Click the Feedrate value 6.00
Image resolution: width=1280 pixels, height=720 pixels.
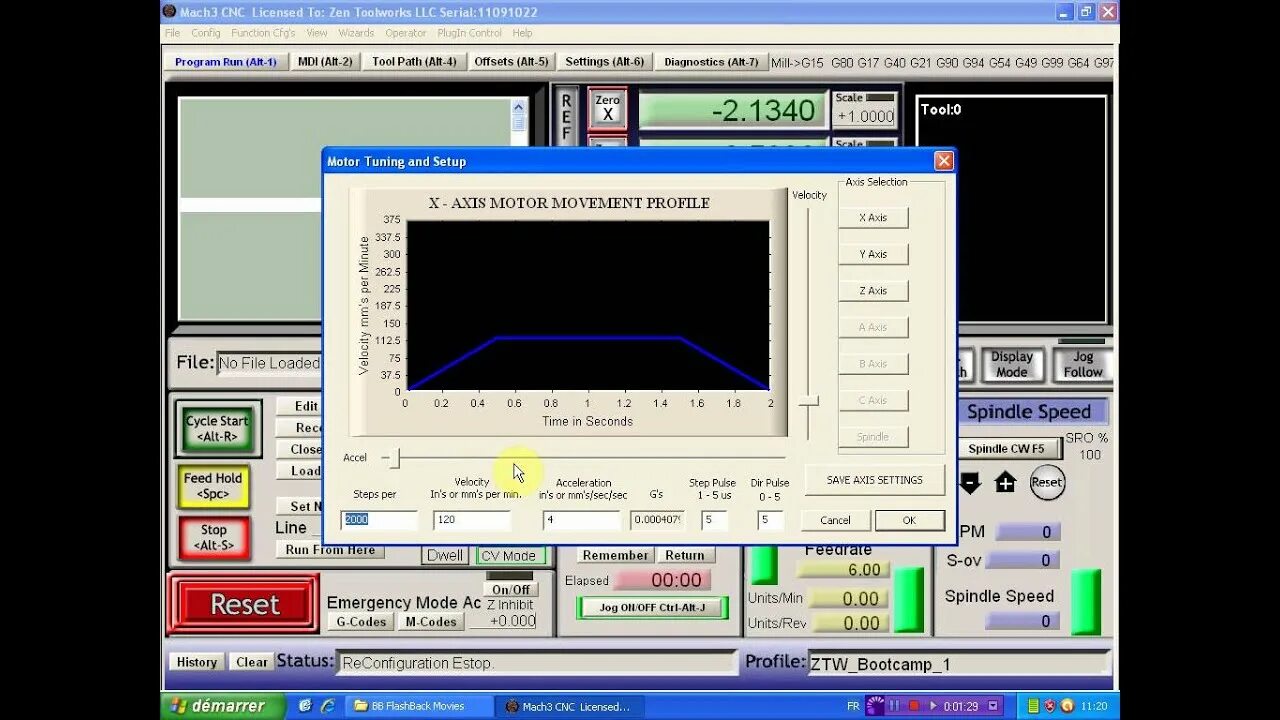click(x=842, y=570)
